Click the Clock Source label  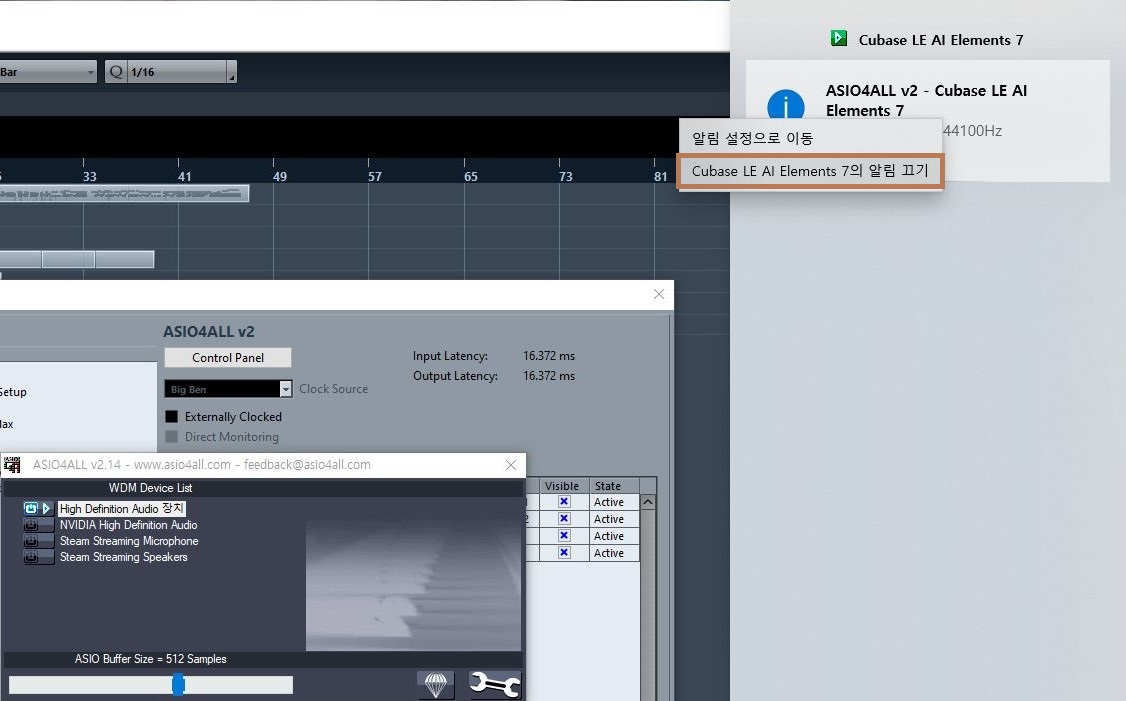(334, 389)
